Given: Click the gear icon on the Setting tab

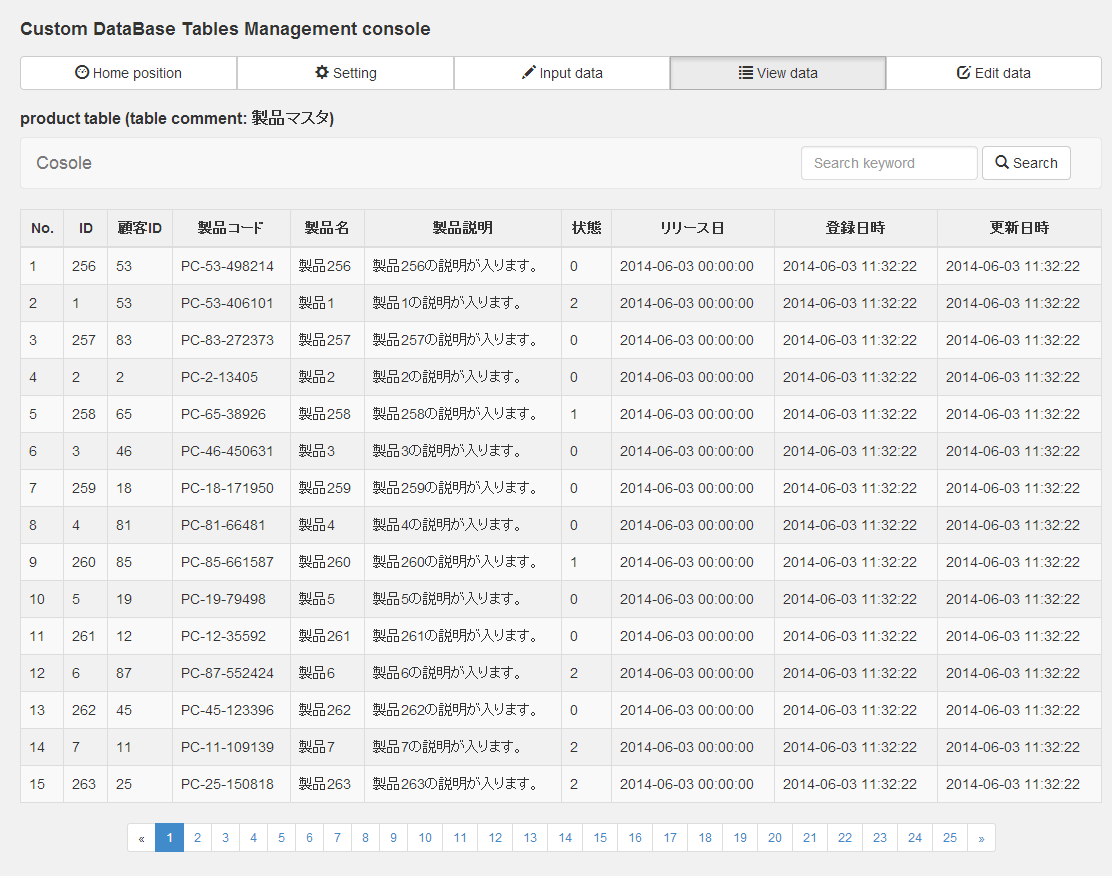Looking at the screenshot, I should [320, 72].
